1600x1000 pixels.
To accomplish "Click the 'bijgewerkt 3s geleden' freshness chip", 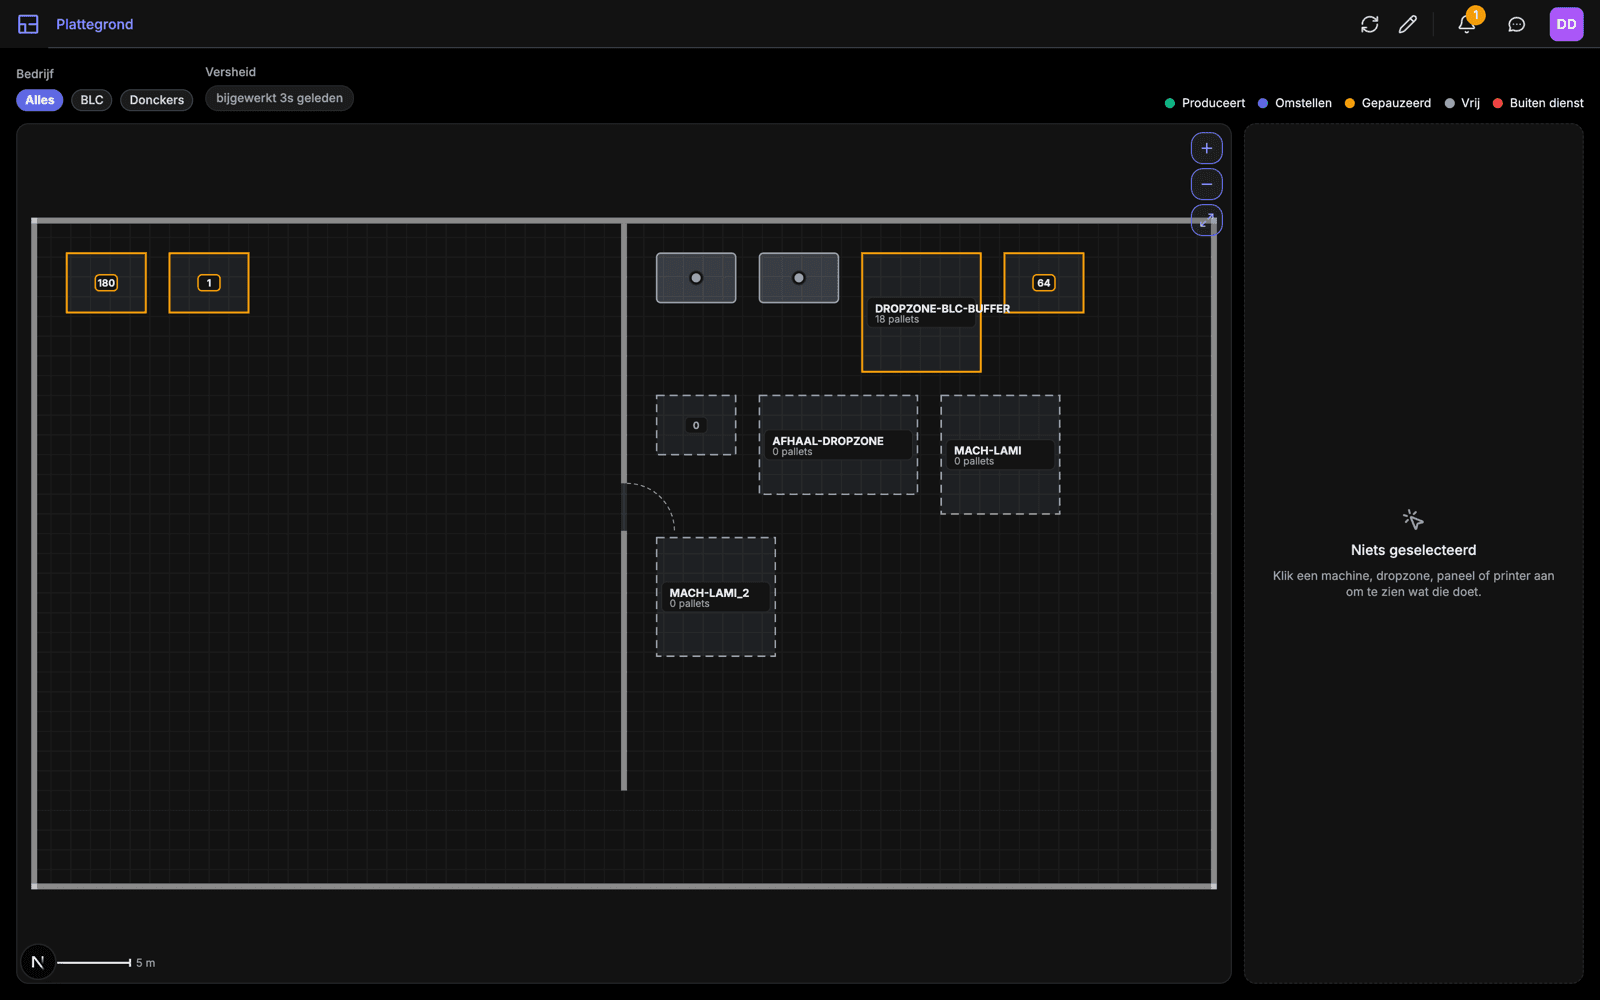I will click(x=279, y=98).
